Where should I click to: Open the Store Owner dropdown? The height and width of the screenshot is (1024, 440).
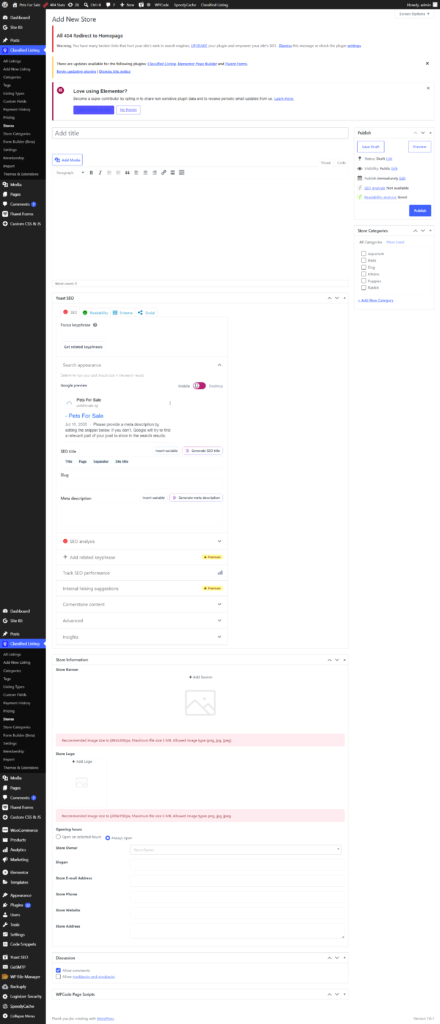(x=236, y=849)
